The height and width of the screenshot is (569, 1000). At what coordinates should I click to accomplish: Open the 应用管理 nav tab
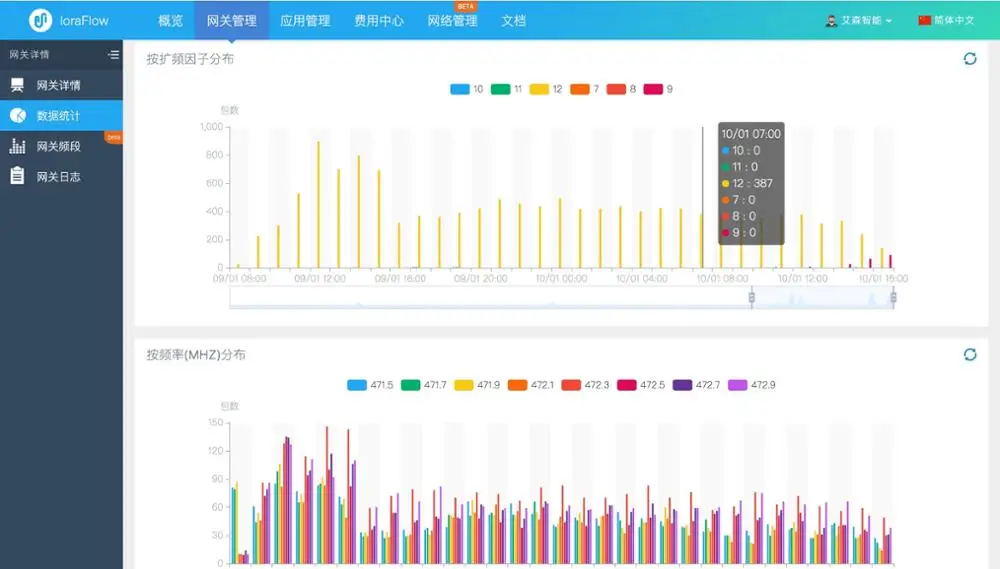coord(305,20)
